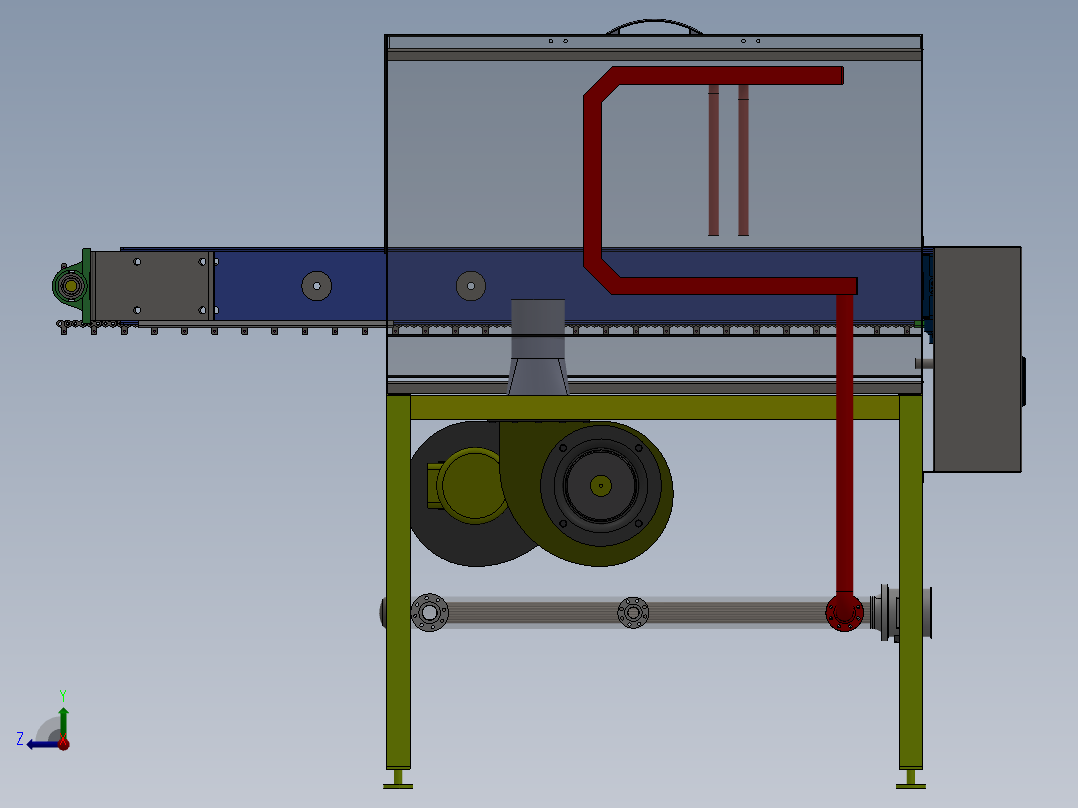The height and width of the screenshot is (808, 1078).
Task: Click the 'Y' axis label text
Action: pos(63,695)
